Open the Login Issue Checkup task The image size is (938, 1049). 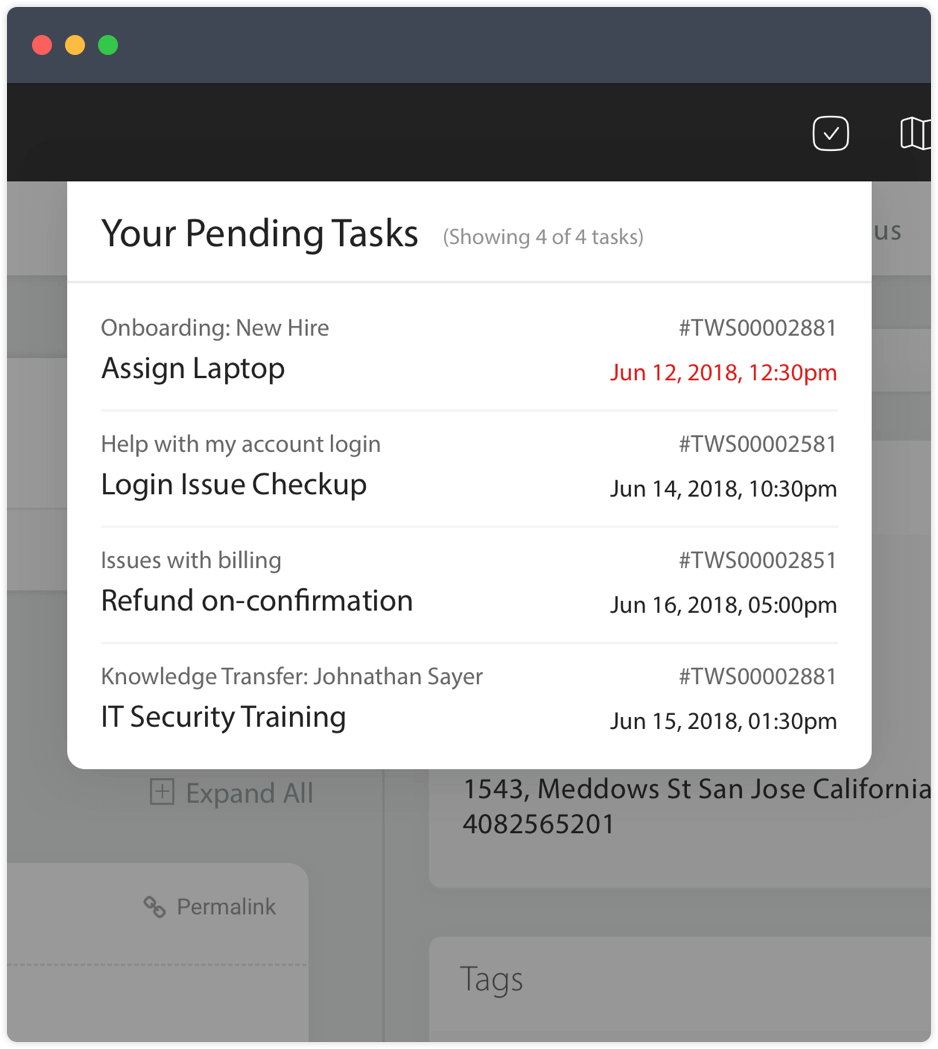tap(234, 485)
